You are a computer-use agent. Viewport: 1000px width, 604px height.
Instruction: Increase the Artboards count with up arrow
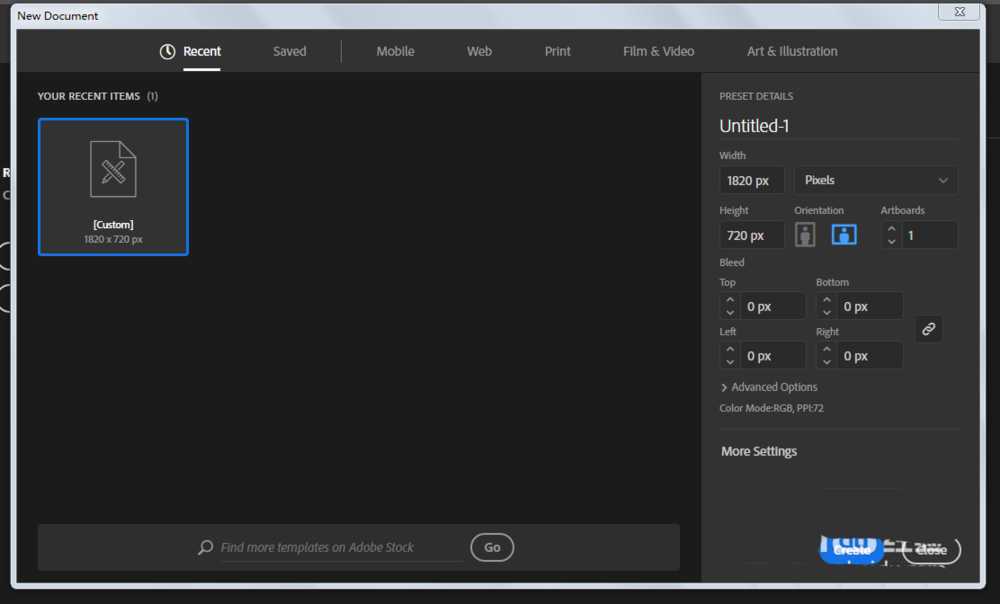coord(891,229)
